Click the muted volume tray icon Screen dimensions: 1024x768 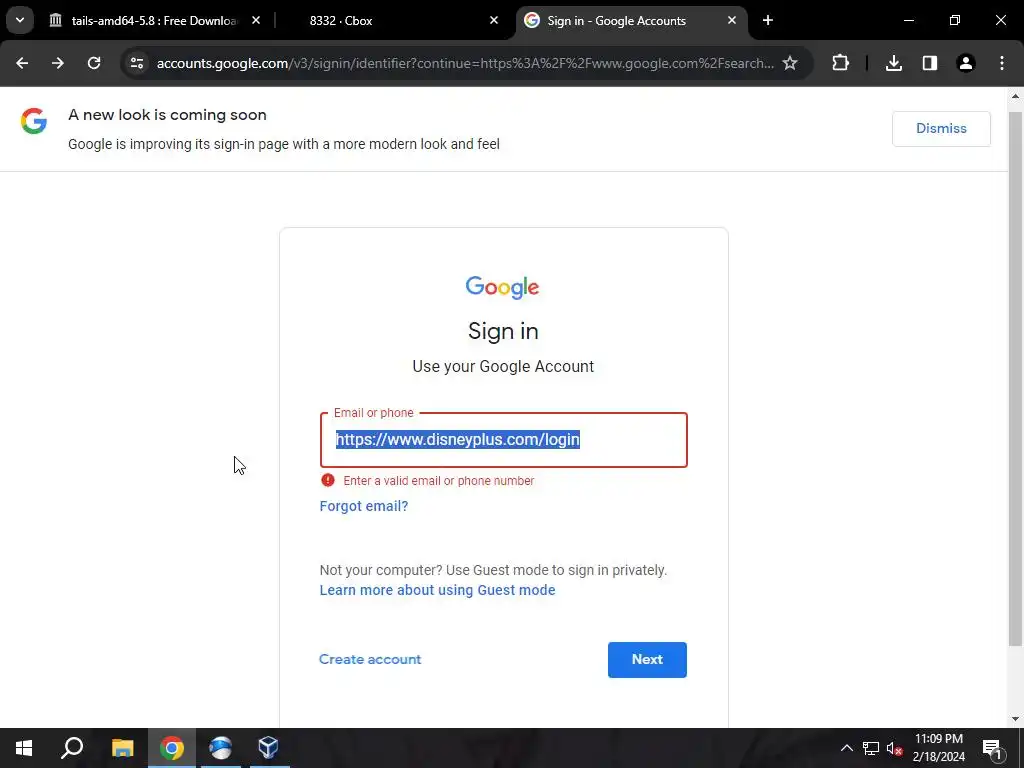(x=894, y=748)
